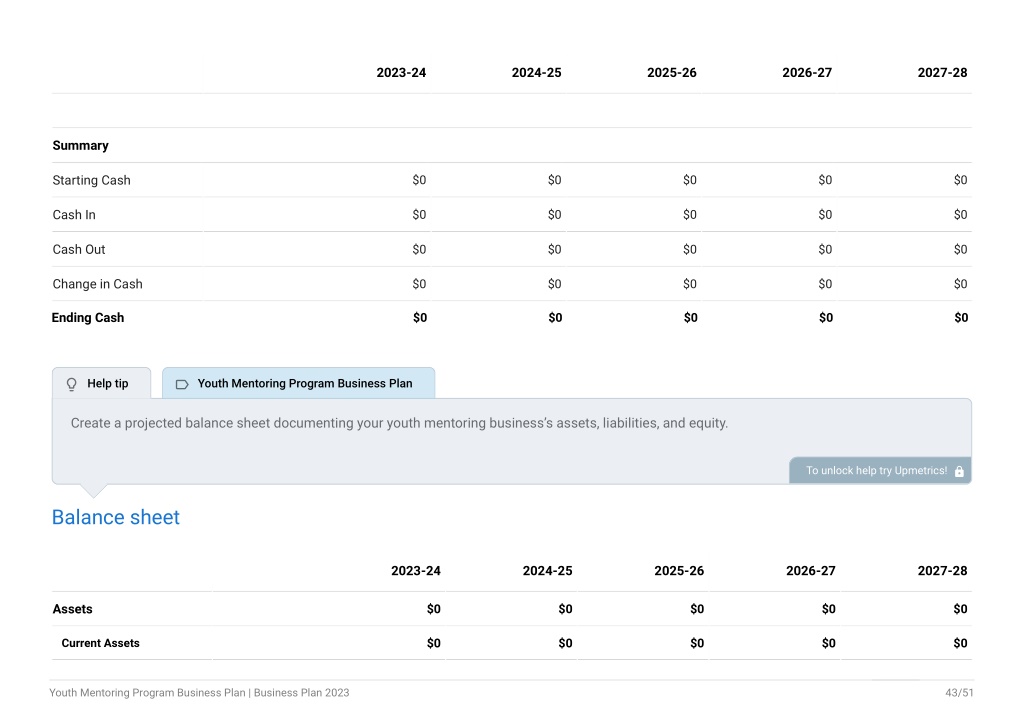The height and width of the screenshot is (724, 1024).
Task: Click Ending Cash value for 2027-28
Action: tap(961, 318)
